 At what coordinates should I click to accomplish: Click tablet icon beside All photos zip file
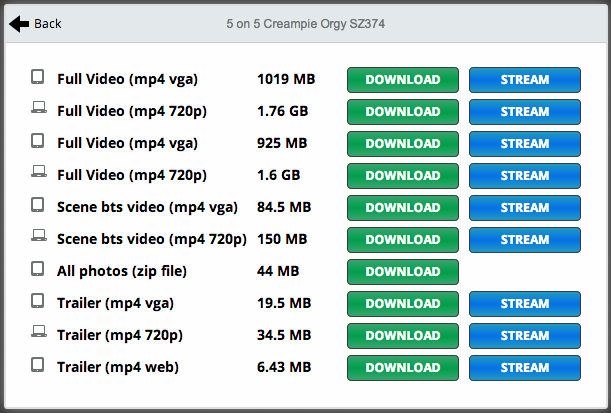[x=38, y=269]
